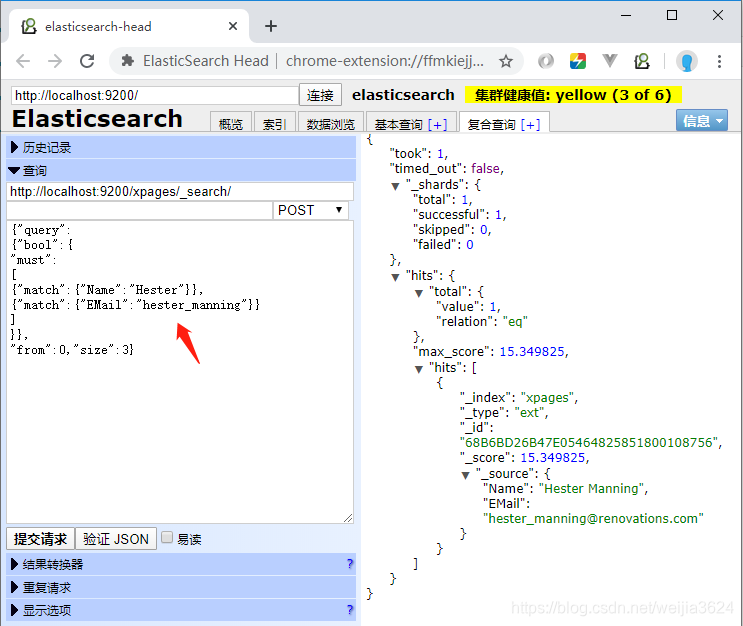Viewport: 743px width, 626px height.
Task: Switch to the 基本查询 tab
Action: click(398, 124)
